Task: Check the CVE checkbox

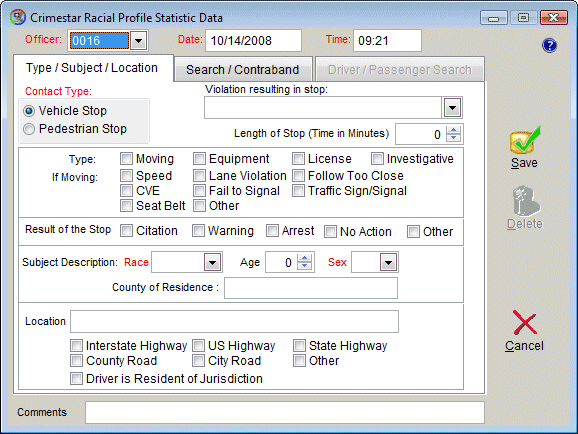Action: (126, 191)
